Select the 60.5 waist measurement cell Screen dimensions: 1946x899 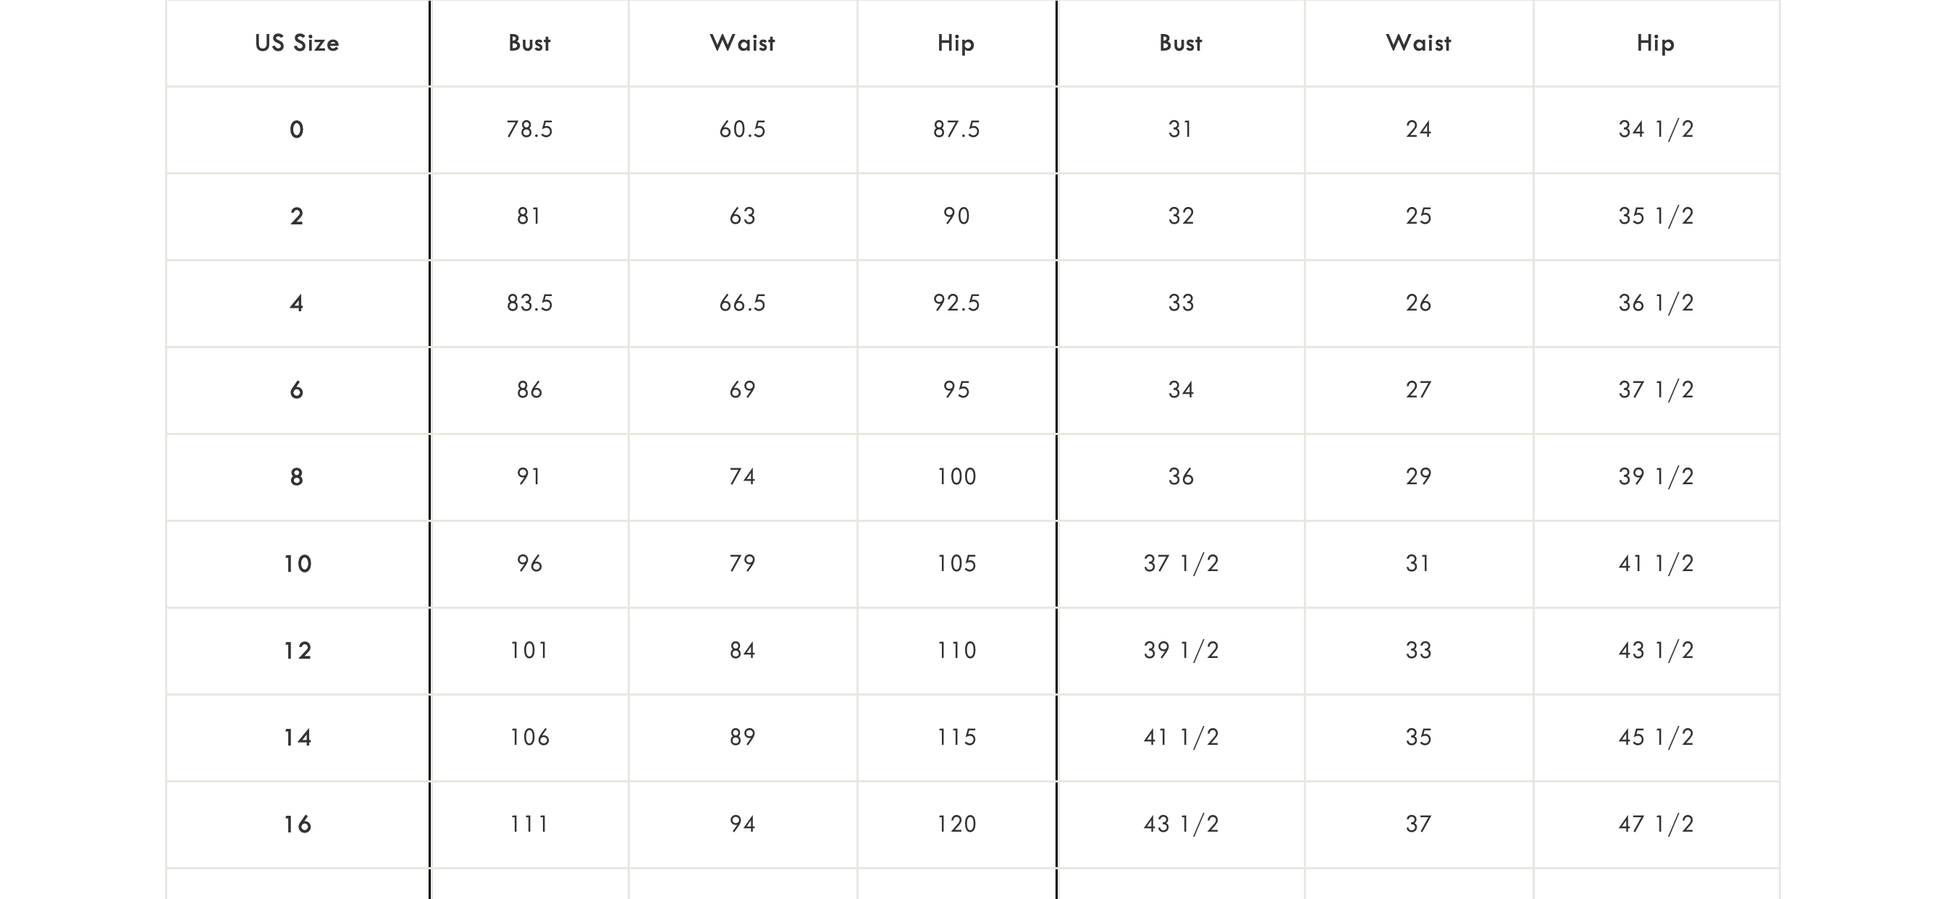coord(742,130)
